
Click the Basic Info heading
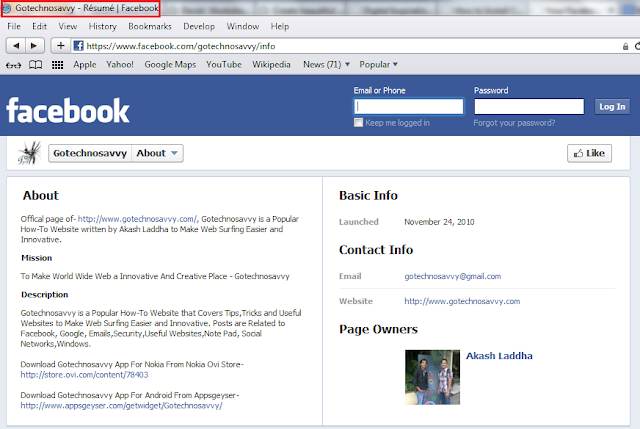tap(368, 196)
